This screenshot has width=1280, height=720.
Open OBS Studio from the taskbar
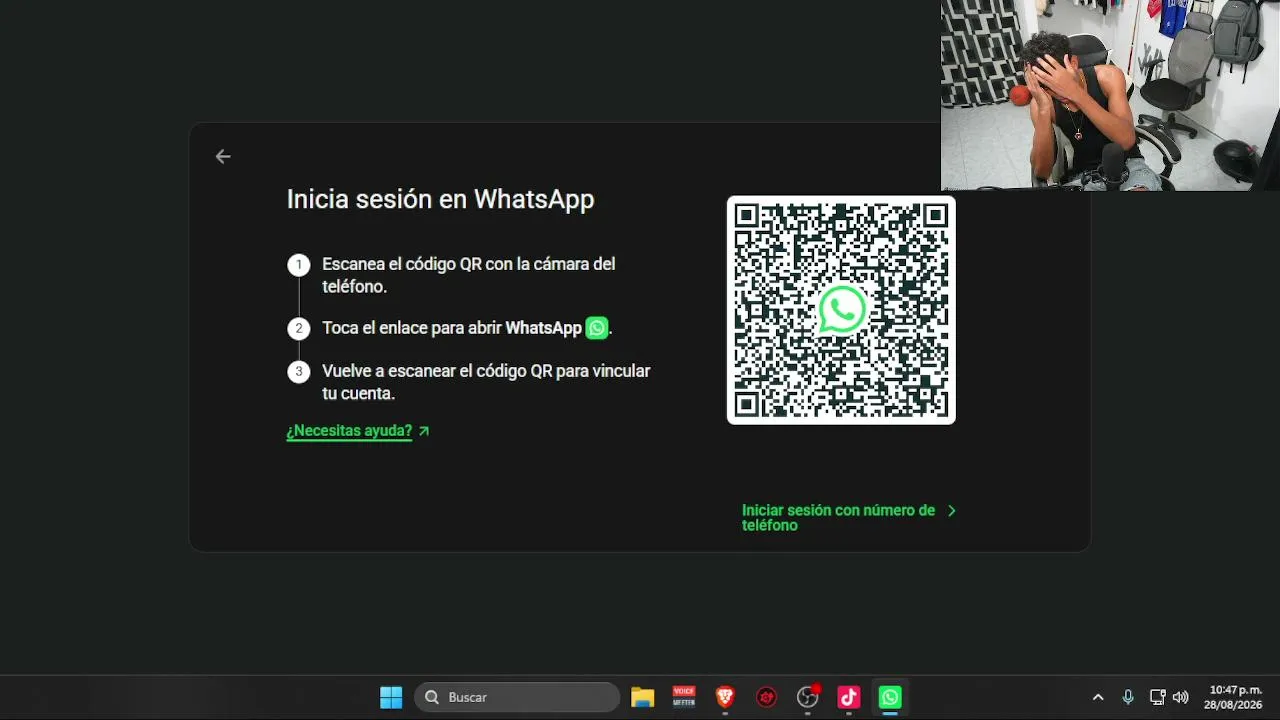pos(808,697)
